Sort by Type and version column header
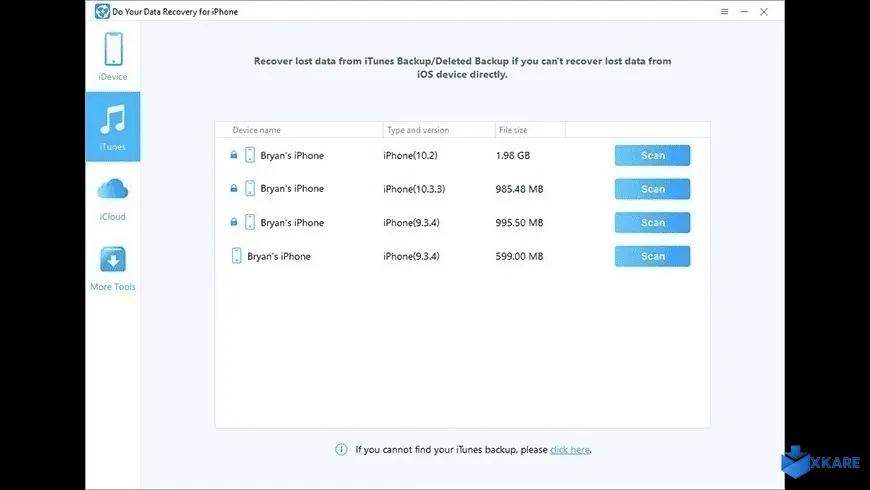The height and width of the screenshot is (490, 870). pyautogui.click(x=418, y=130)
